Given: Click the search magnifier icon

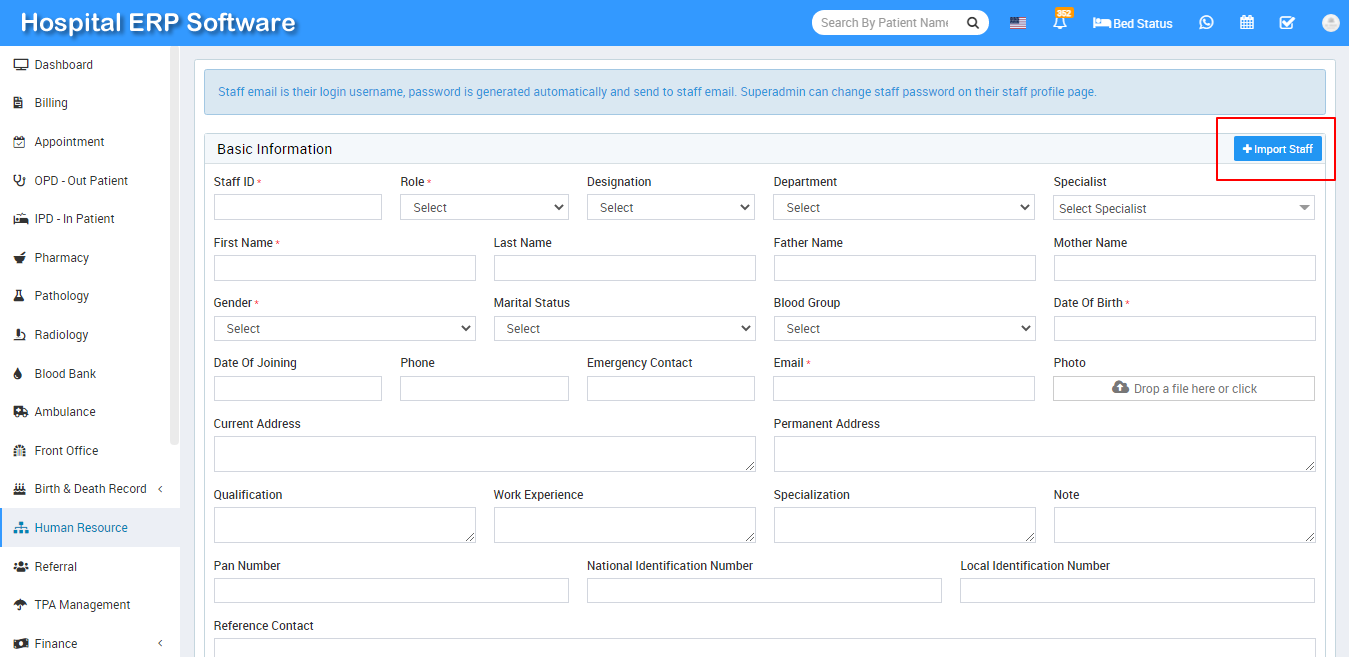Looking at the screenshot, I should [972, 23].
